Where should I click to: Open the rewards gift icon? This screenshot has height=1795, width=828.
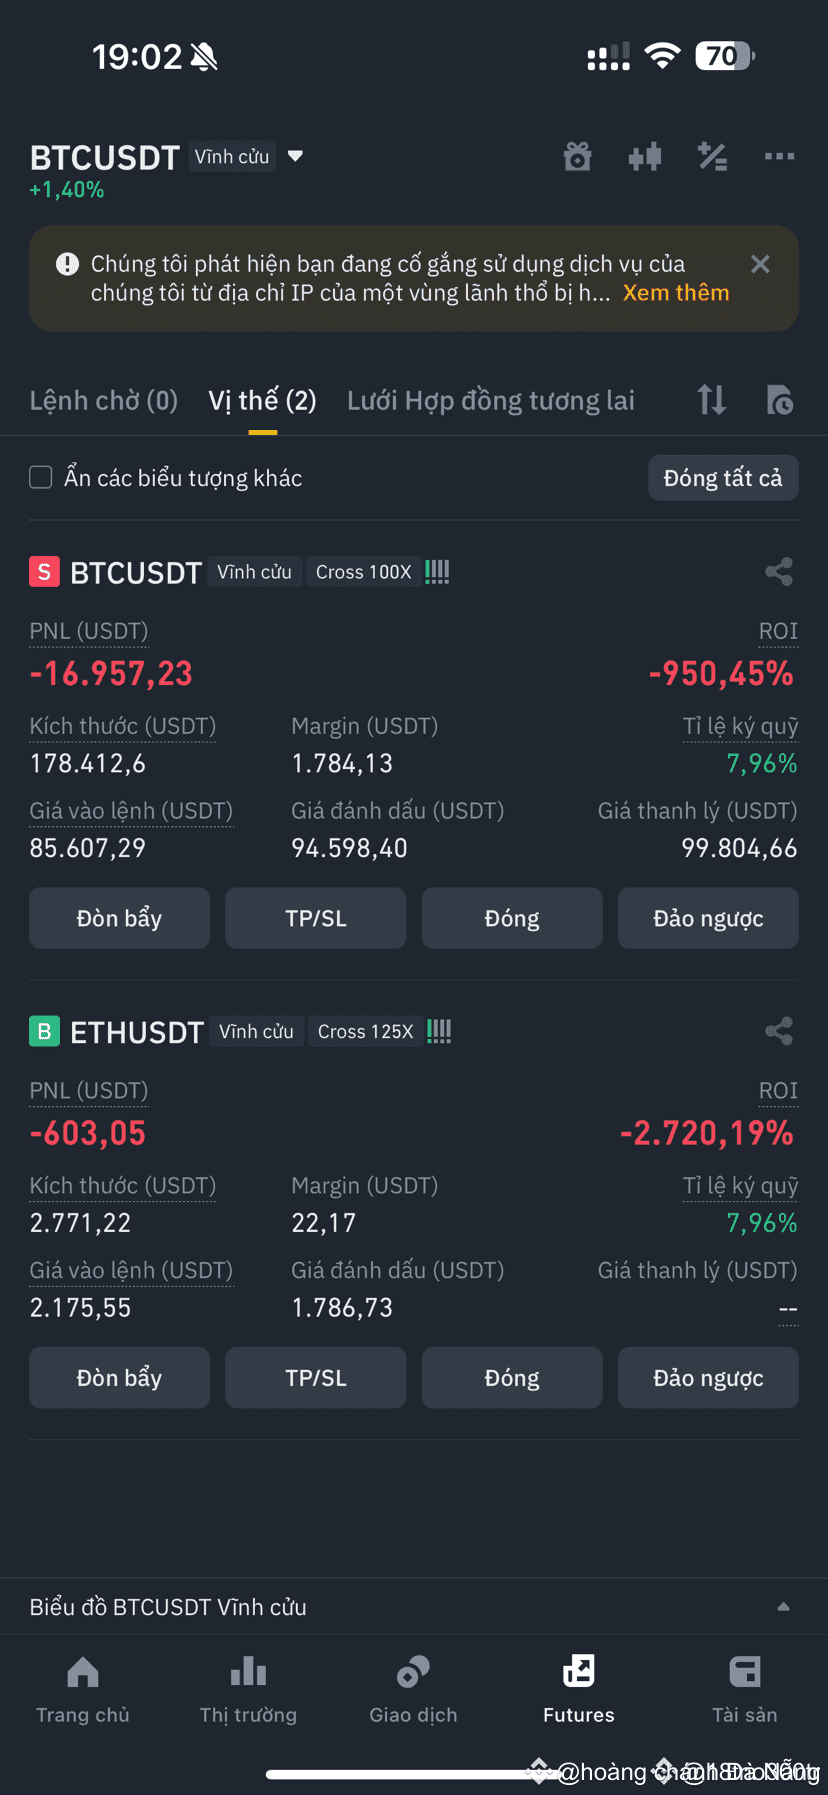tap(577, 156)
